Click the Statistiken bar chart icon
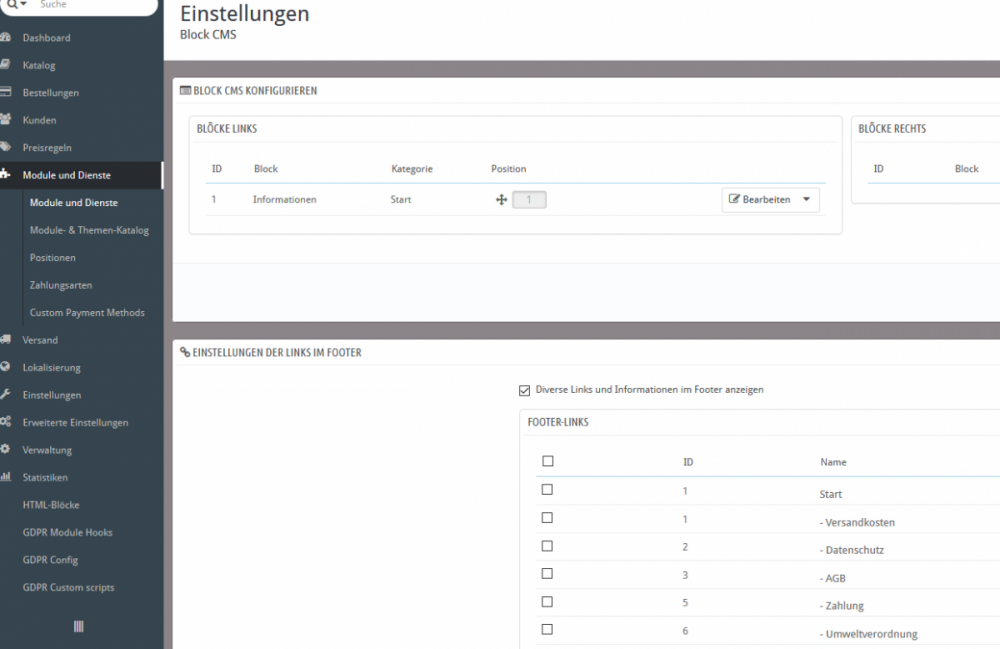This screenshot has width=1000, height=649. (5, 477)
